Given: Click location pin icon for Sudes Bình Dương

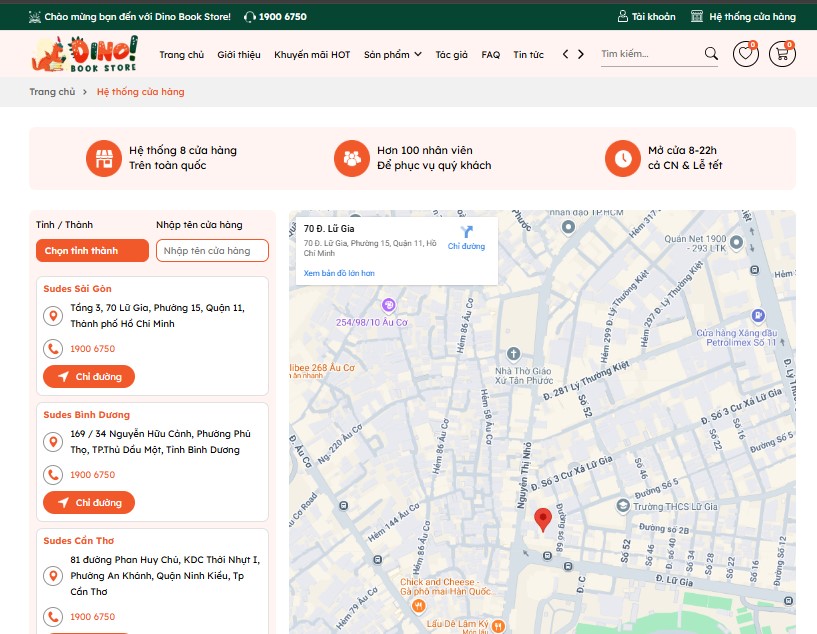Looking at the screenshot, I should point(53,442).
